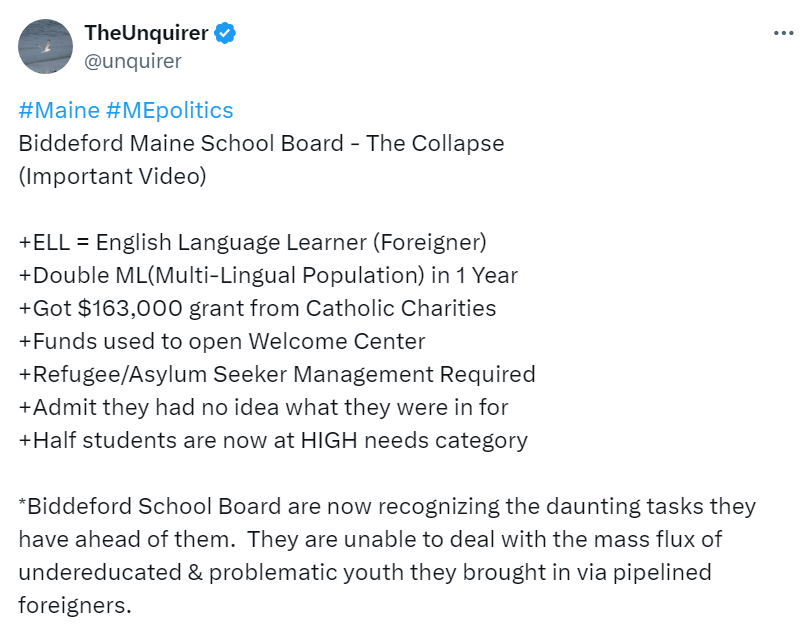Image resolution: width=801 pixels, height=633 pixels.
Task: Click the '(Important Video)' text
Action: [112, 176]
